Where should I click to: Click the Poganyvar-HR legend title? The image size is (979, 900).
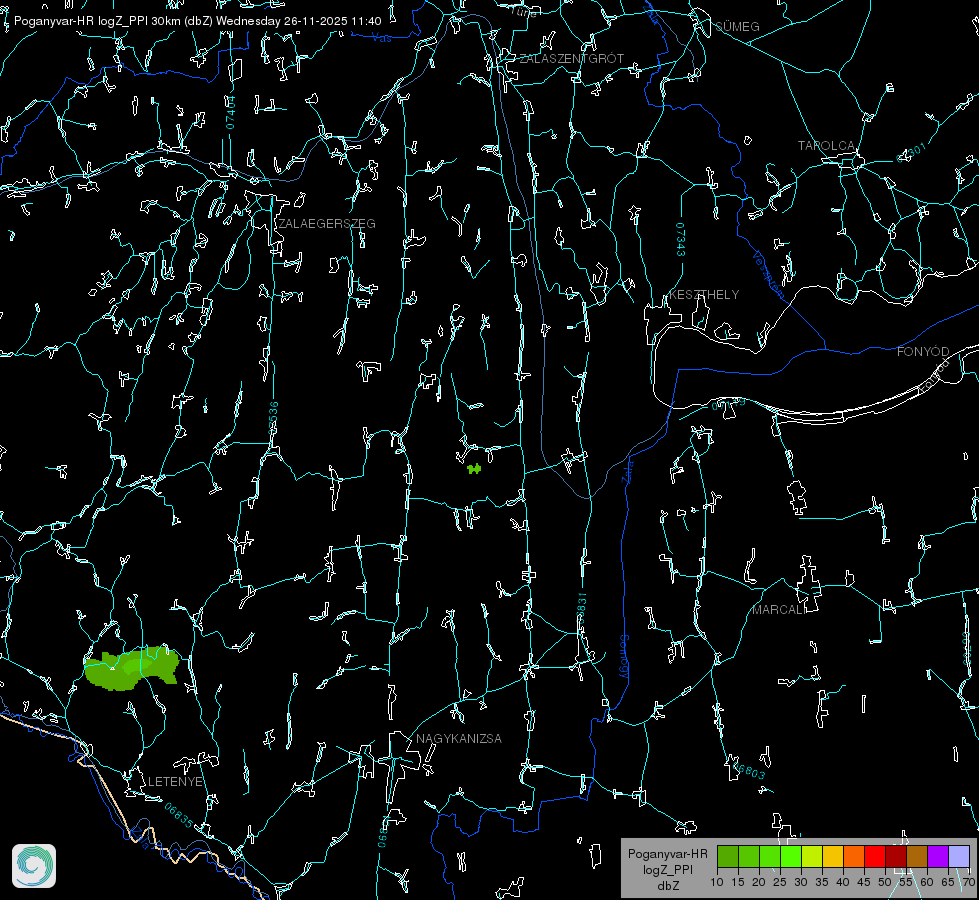(667, 854)
